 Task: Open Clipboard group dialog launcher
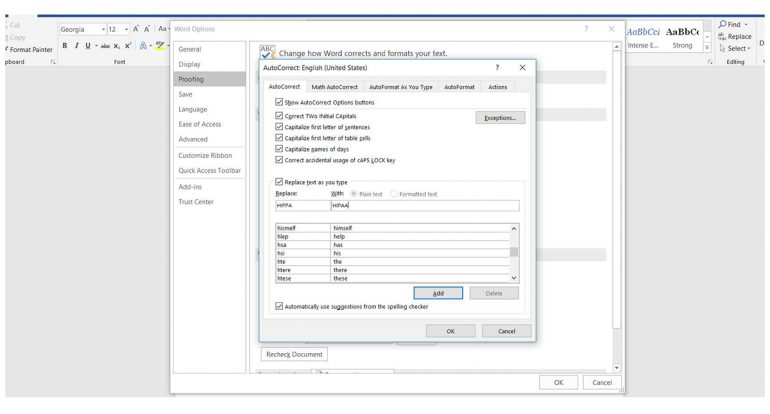click(x=53, y=62)
